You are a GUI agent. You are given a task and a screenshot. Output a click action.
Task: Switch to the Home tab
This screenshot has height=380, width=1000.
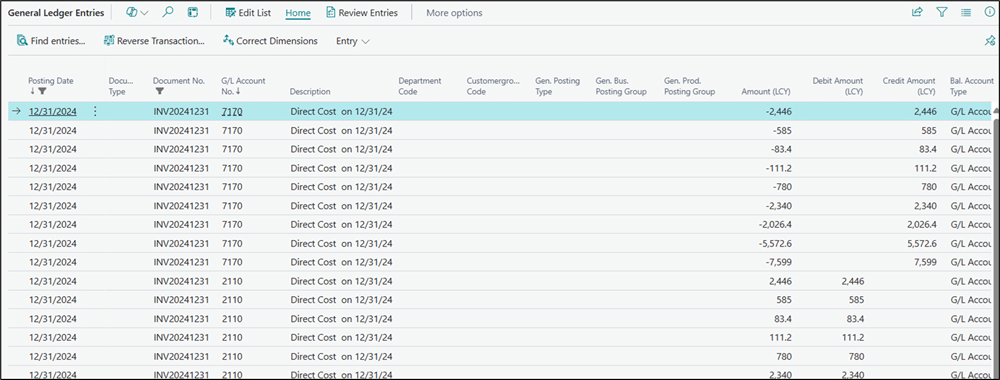point(298,13)
